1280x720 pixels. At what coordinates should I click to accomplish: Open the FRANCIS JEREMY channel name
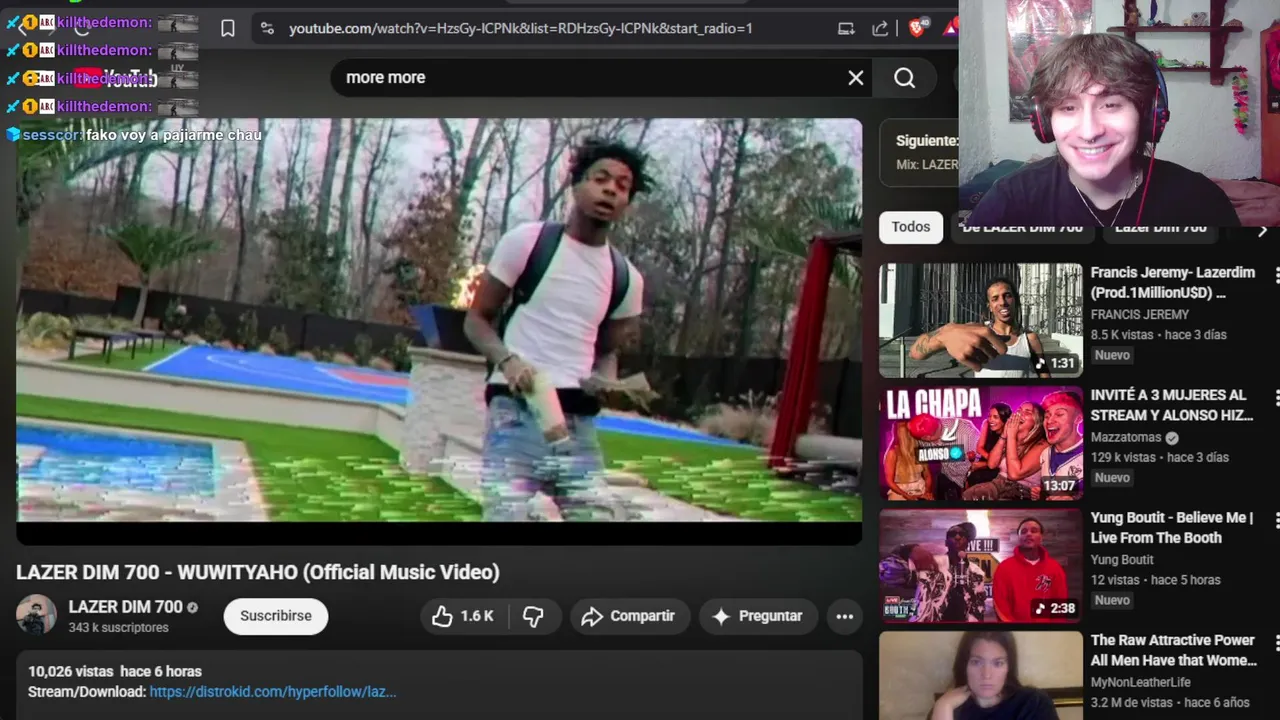pyautogui.click(x=1140, y=314)
